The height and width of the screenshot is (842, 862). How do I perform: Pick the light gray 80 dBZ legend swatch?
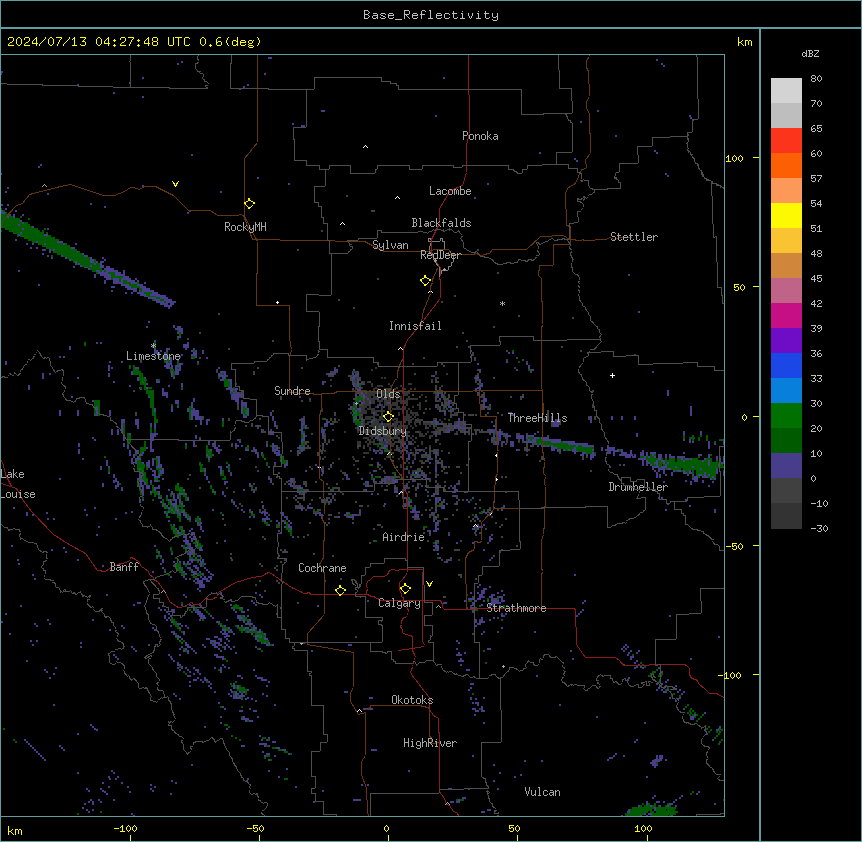click(x=786, y=91)
